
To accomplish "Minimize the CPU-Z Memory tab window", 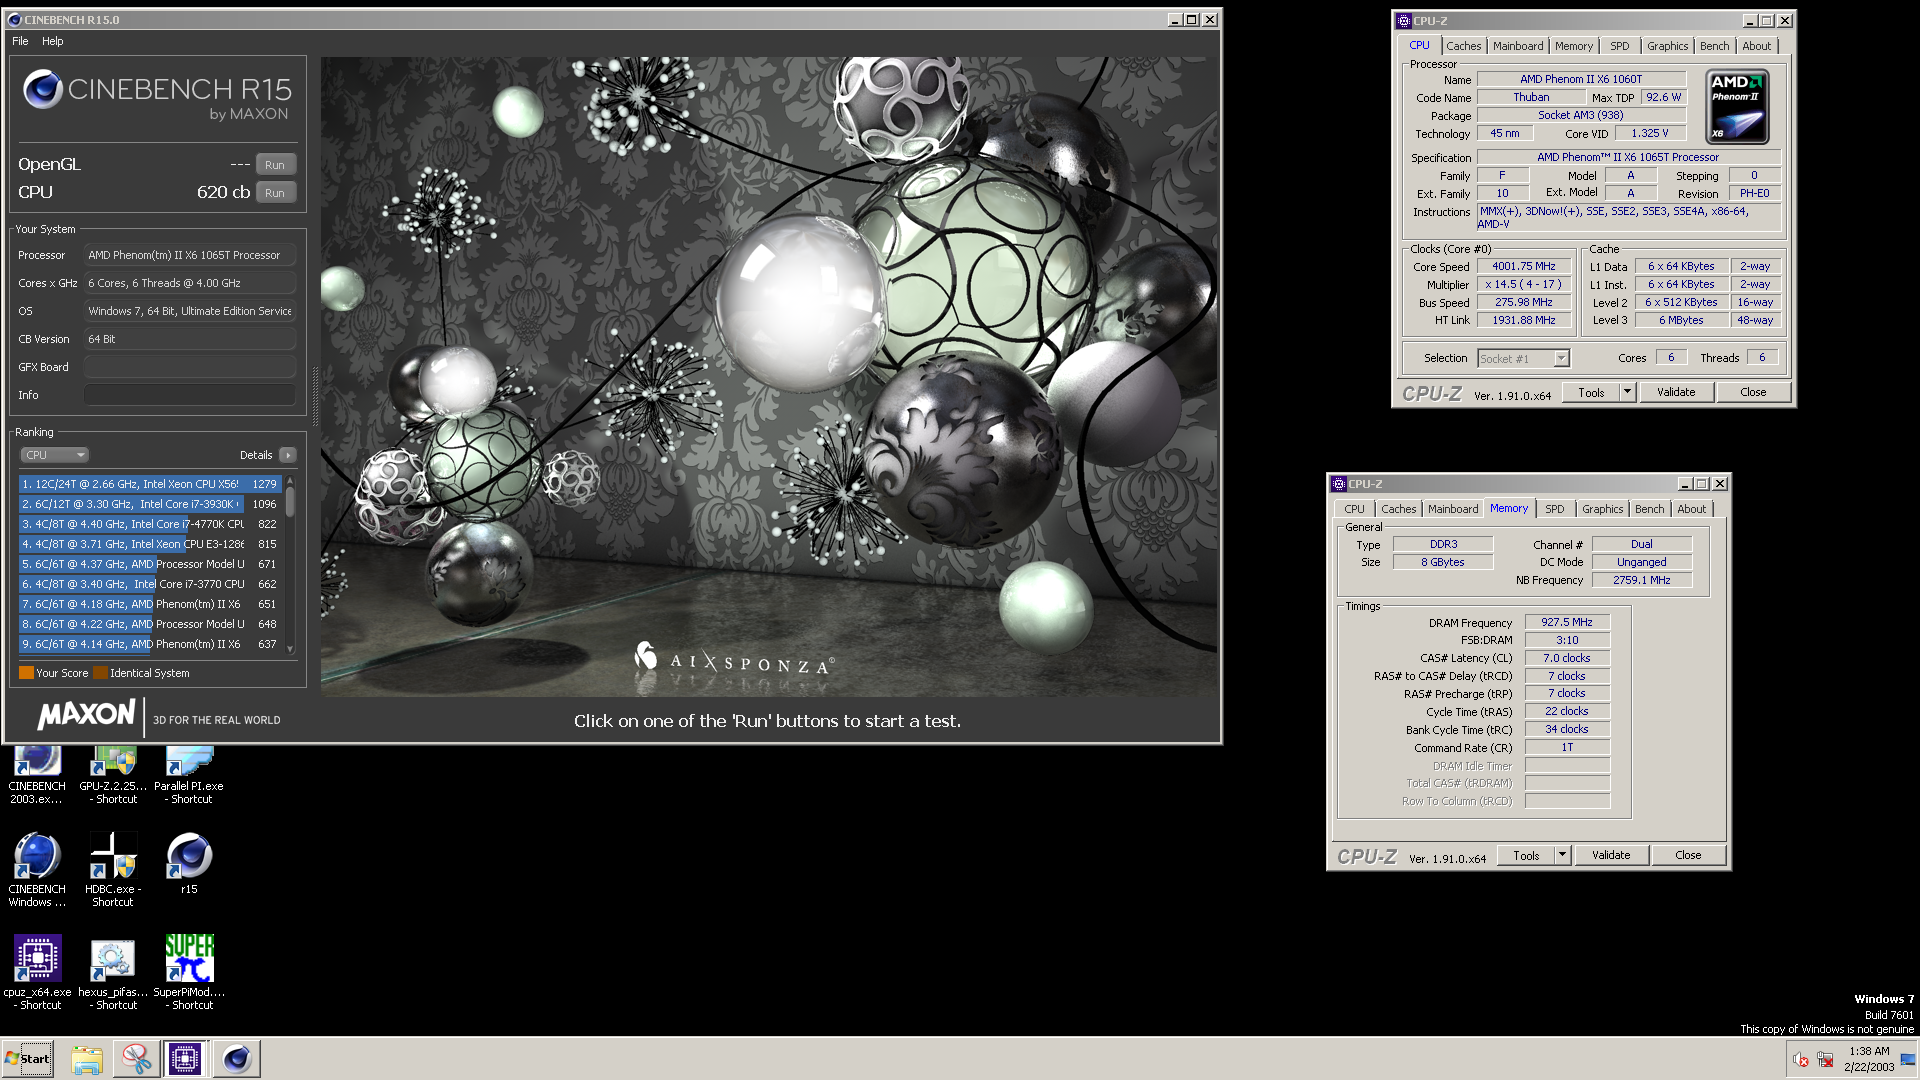I will [x=1684, y=484].
